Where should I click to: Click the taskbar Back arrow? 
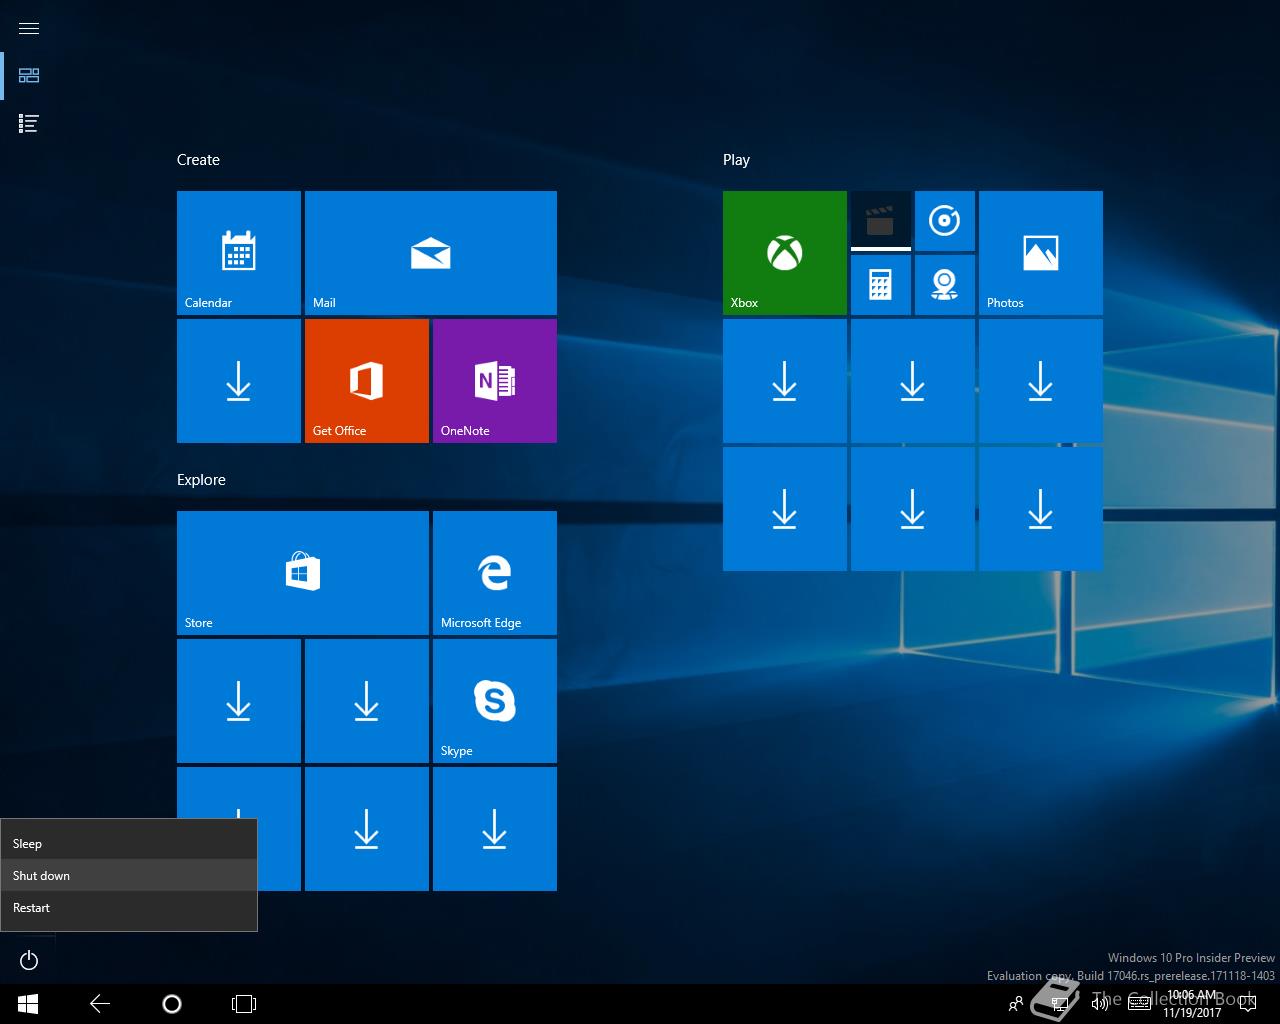click(100, 1004)
